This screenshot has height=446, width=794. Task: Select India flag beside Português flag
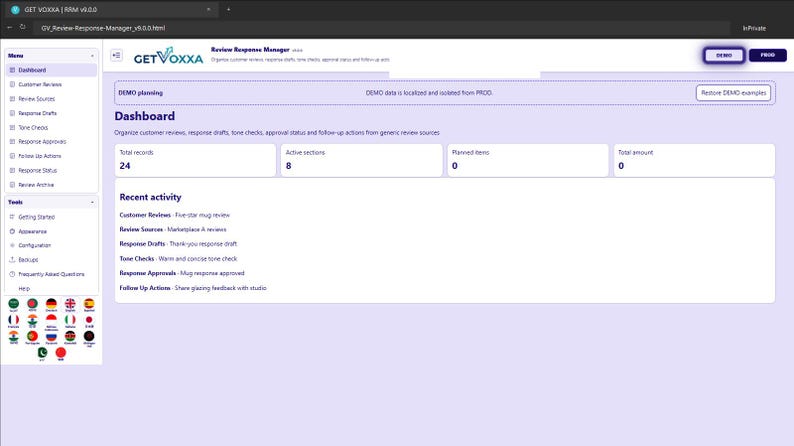[x=14, y=338]
